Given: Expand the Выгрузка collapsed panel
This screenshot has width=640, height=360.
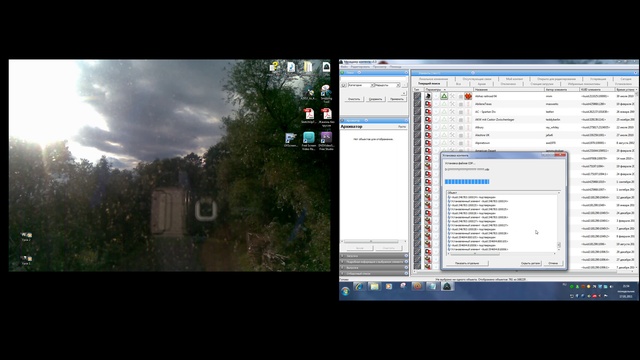Looking at the screenshot, I should coord(374,268).
